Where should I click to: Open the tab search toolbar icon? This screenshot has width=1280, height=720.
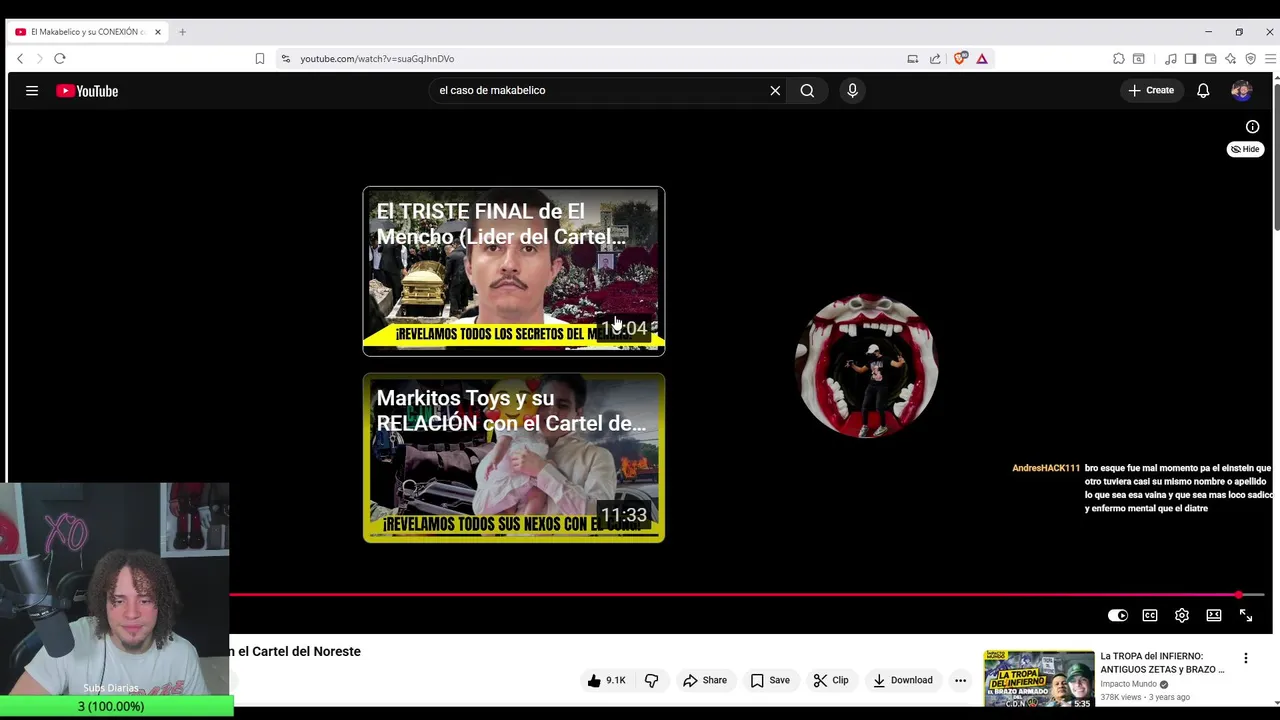pos(1138,59)
